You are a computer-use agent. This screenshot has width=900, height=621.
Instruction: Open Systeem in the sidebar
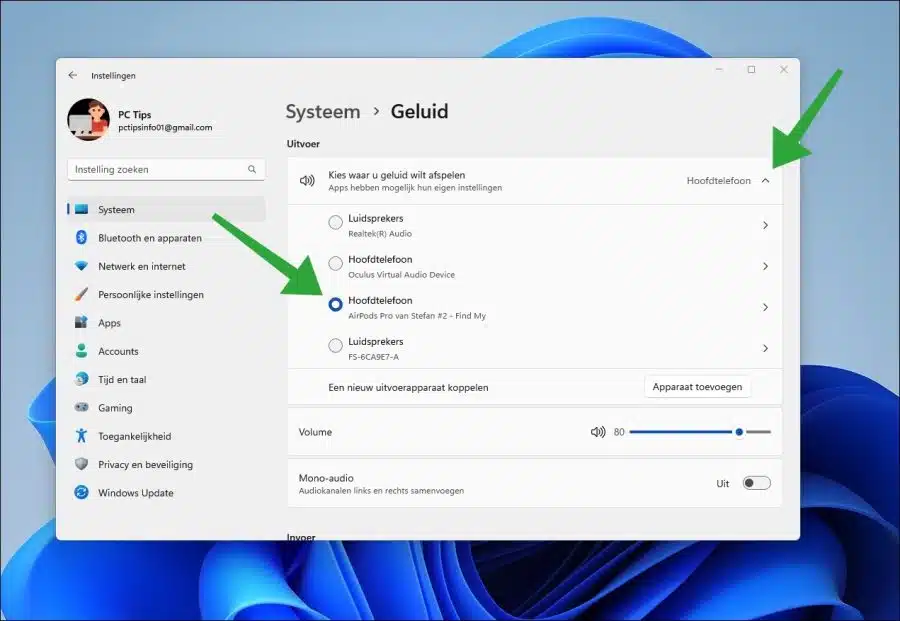(166, 209)
